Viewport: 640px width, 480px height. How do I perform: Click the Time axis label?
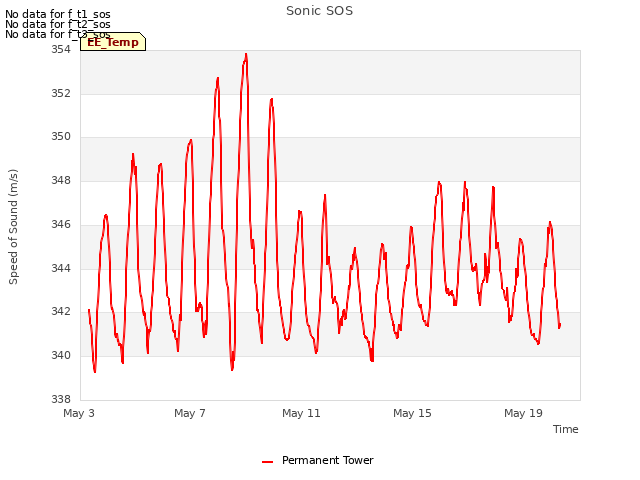tap(565, 429)
